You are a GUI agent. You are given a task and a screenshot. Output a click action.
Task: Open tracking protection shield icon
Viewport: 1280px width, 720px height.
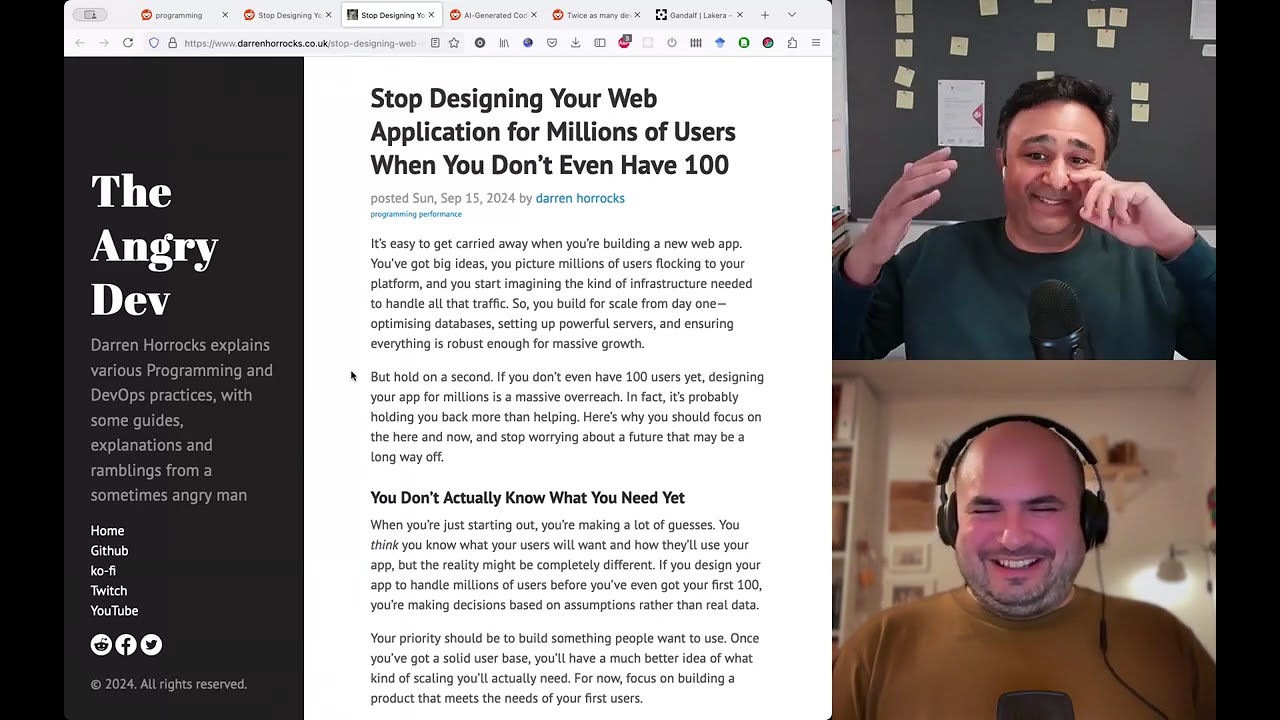(154, 43)
